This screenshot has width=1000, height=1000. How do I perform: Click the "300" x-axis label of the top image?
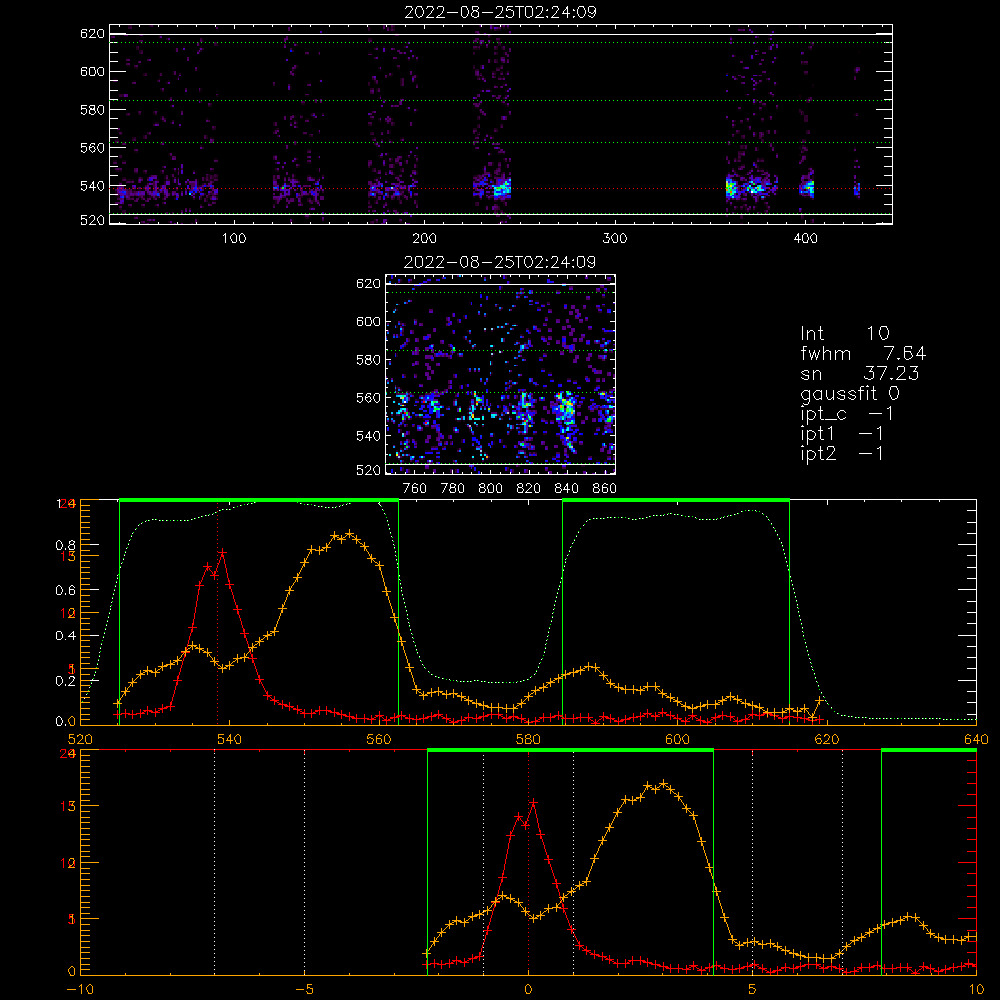coord(615,239)
